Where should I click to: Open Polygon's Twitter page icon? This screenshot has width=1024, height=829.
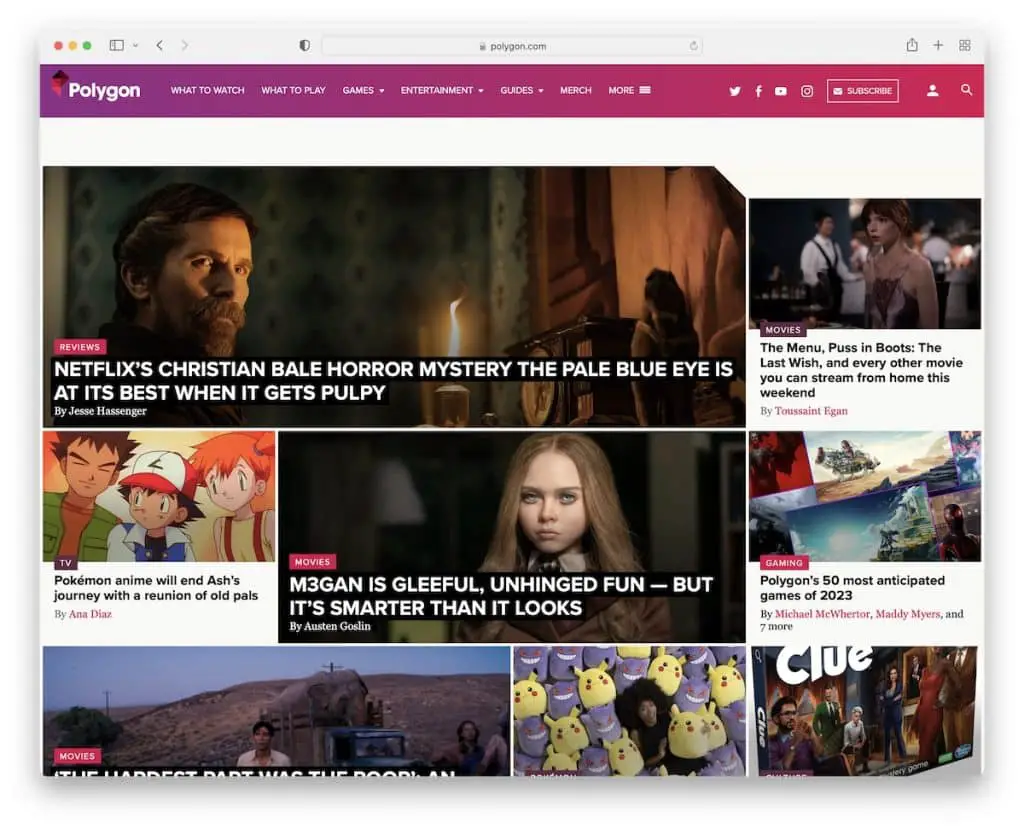coord(735,91)
